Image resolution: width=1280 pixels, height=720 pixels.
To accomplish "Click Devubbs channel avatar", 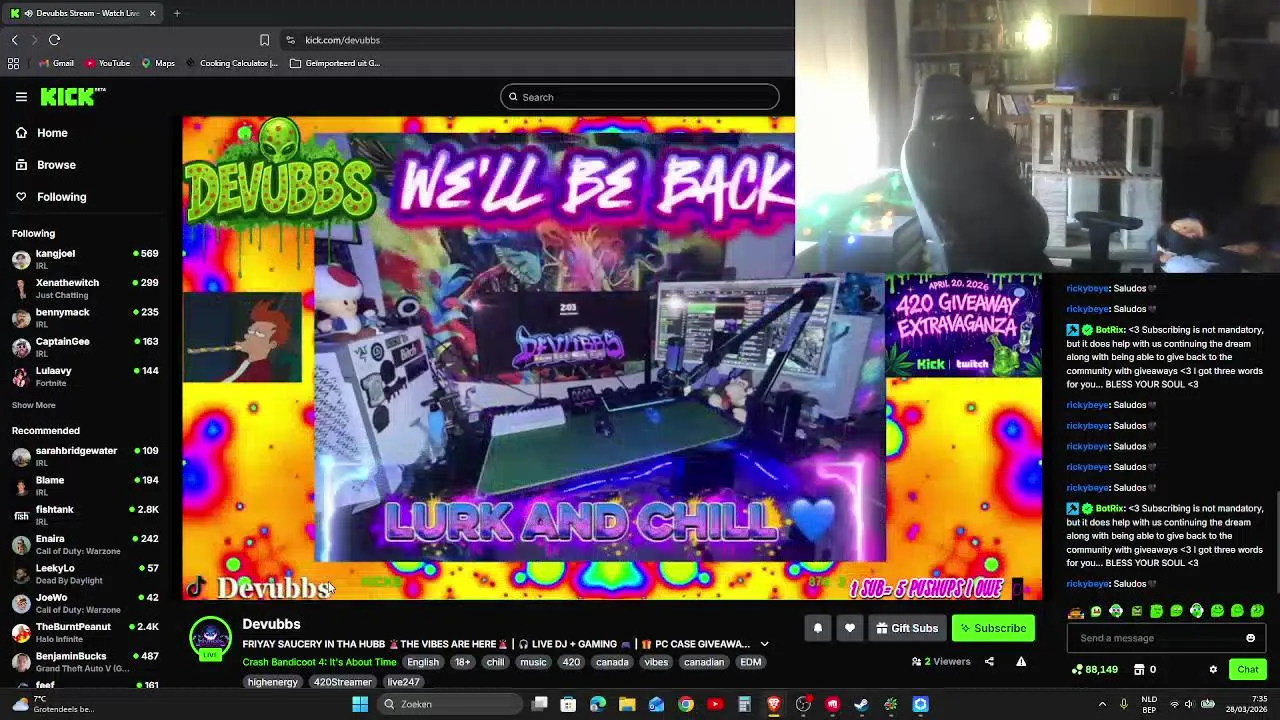I will 210,638.
